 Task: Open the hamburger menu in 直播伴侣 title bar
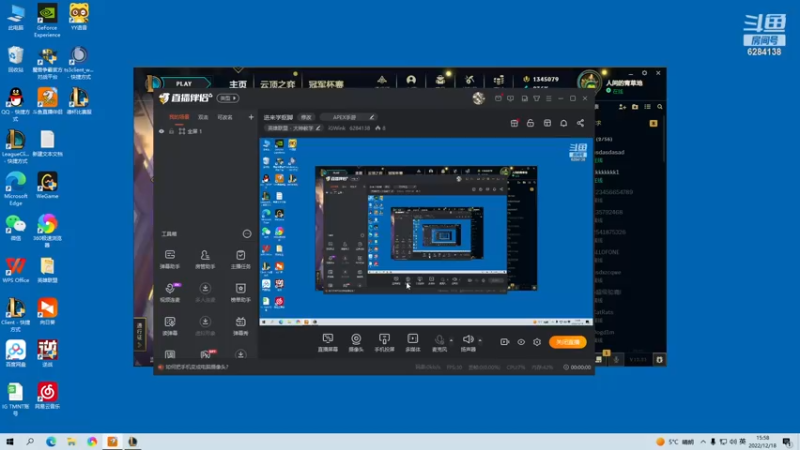(549, 98)
